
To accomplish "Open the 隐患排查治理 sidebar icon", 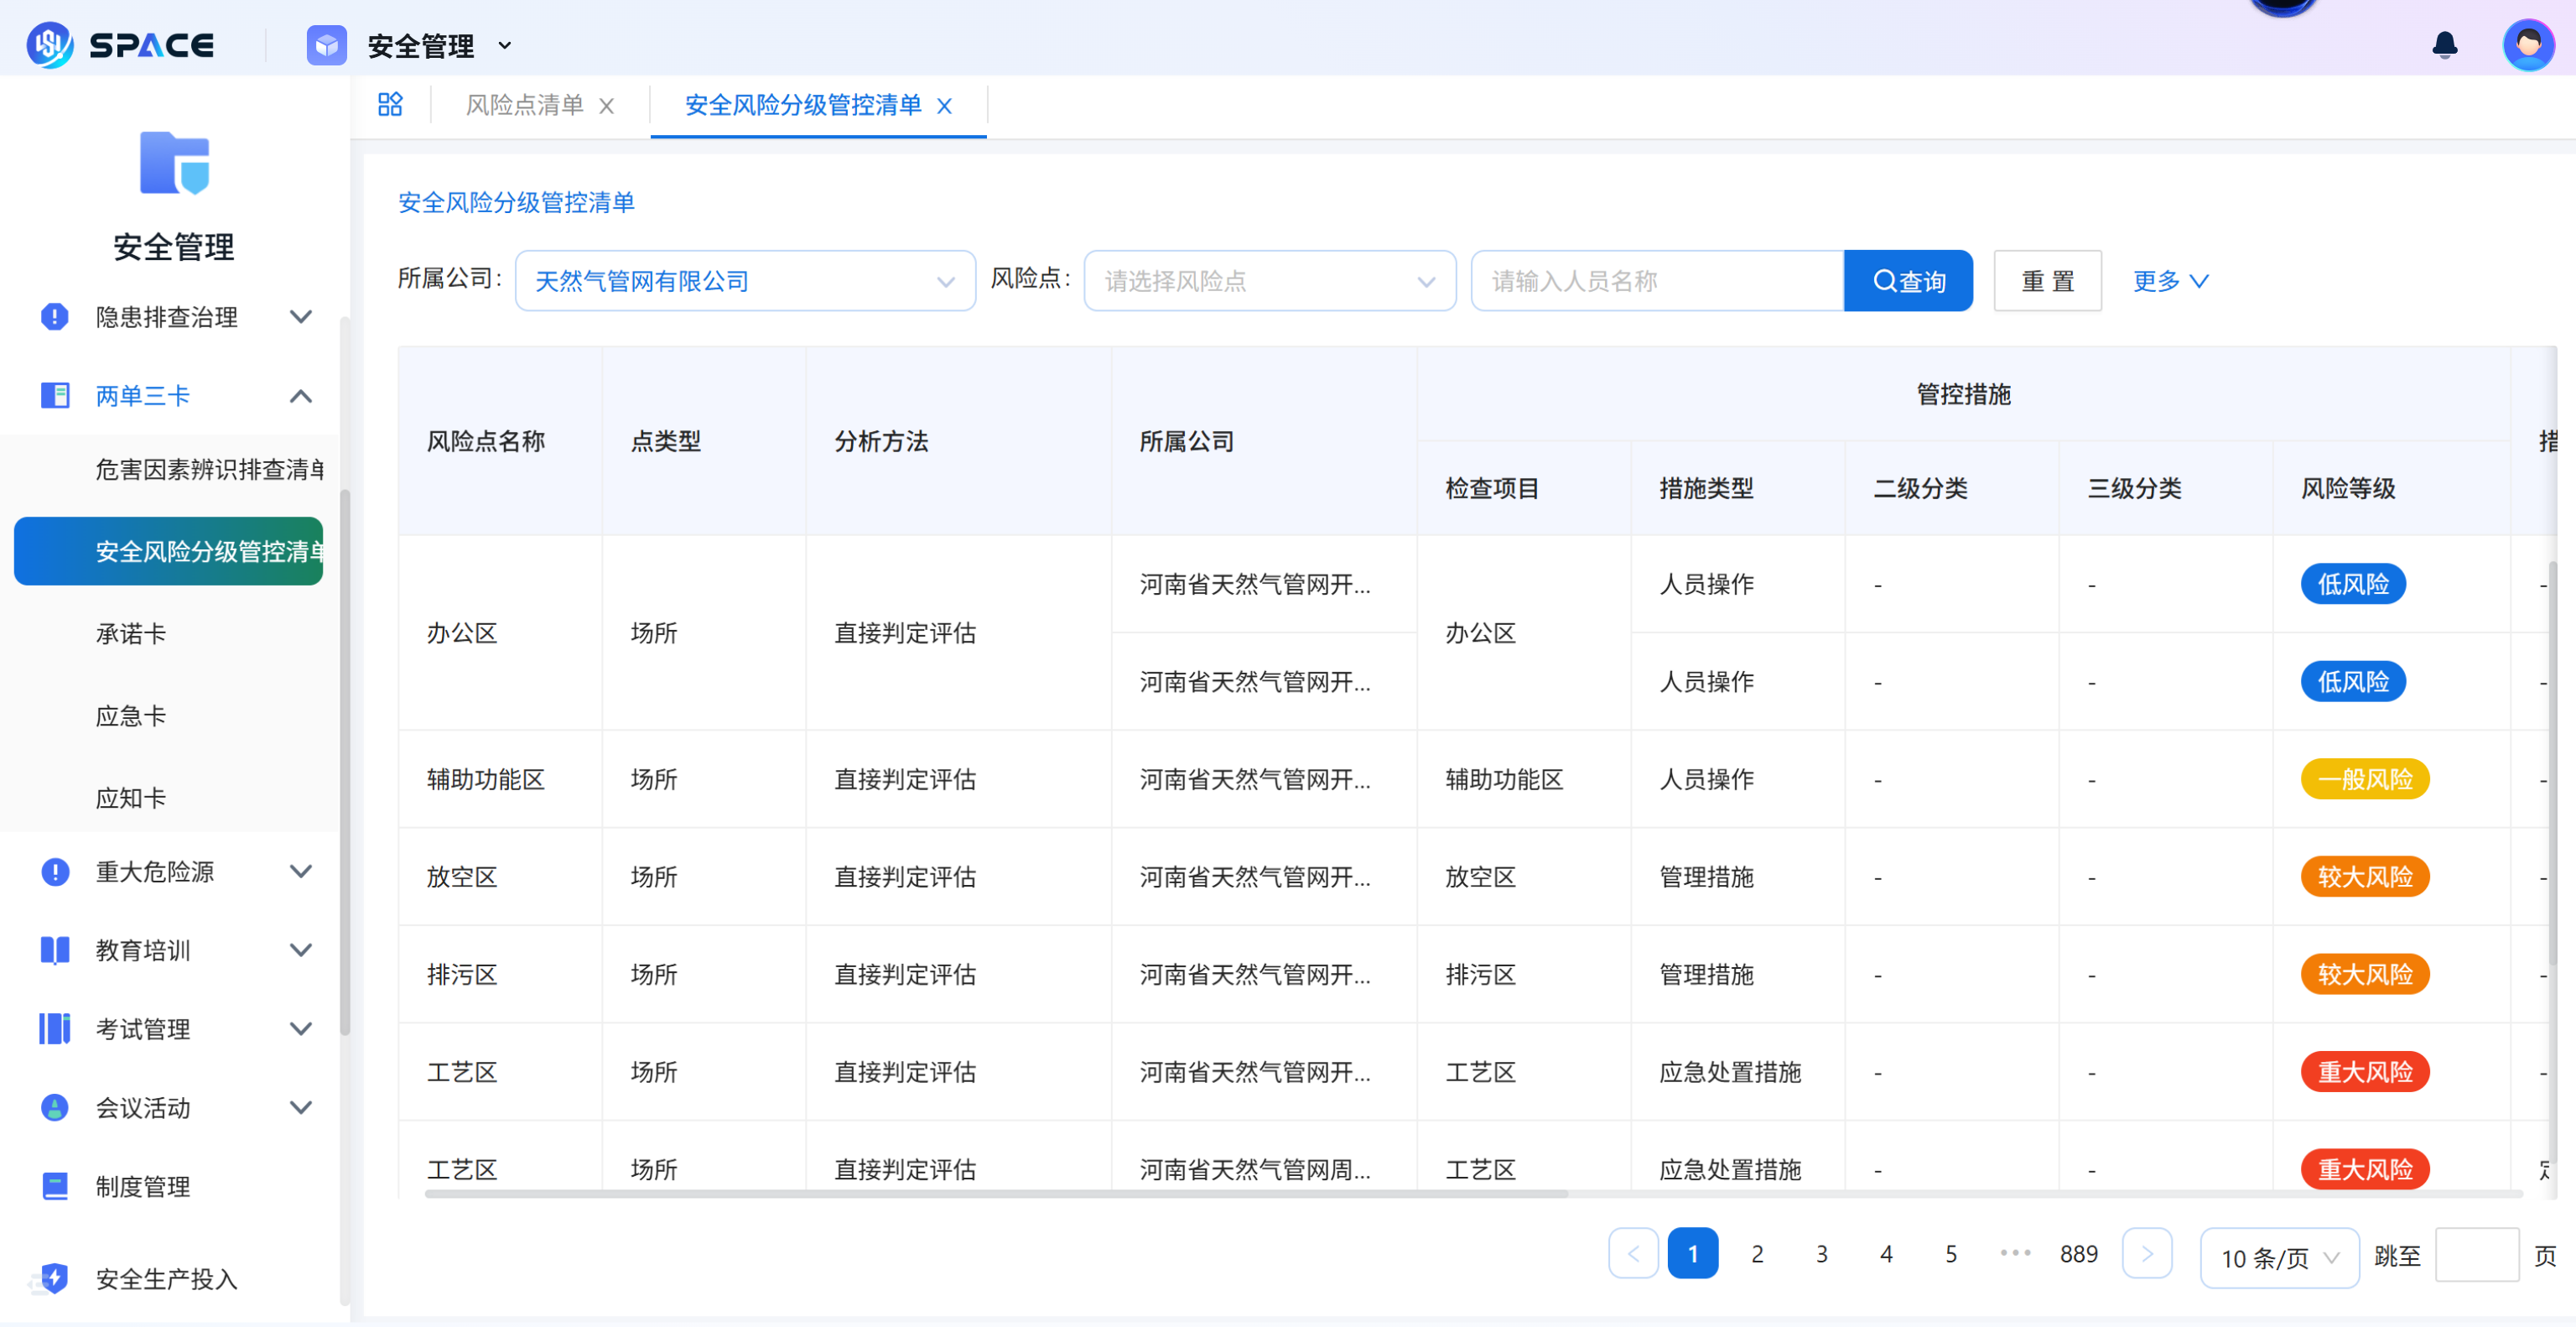I will tap(54, 317).
